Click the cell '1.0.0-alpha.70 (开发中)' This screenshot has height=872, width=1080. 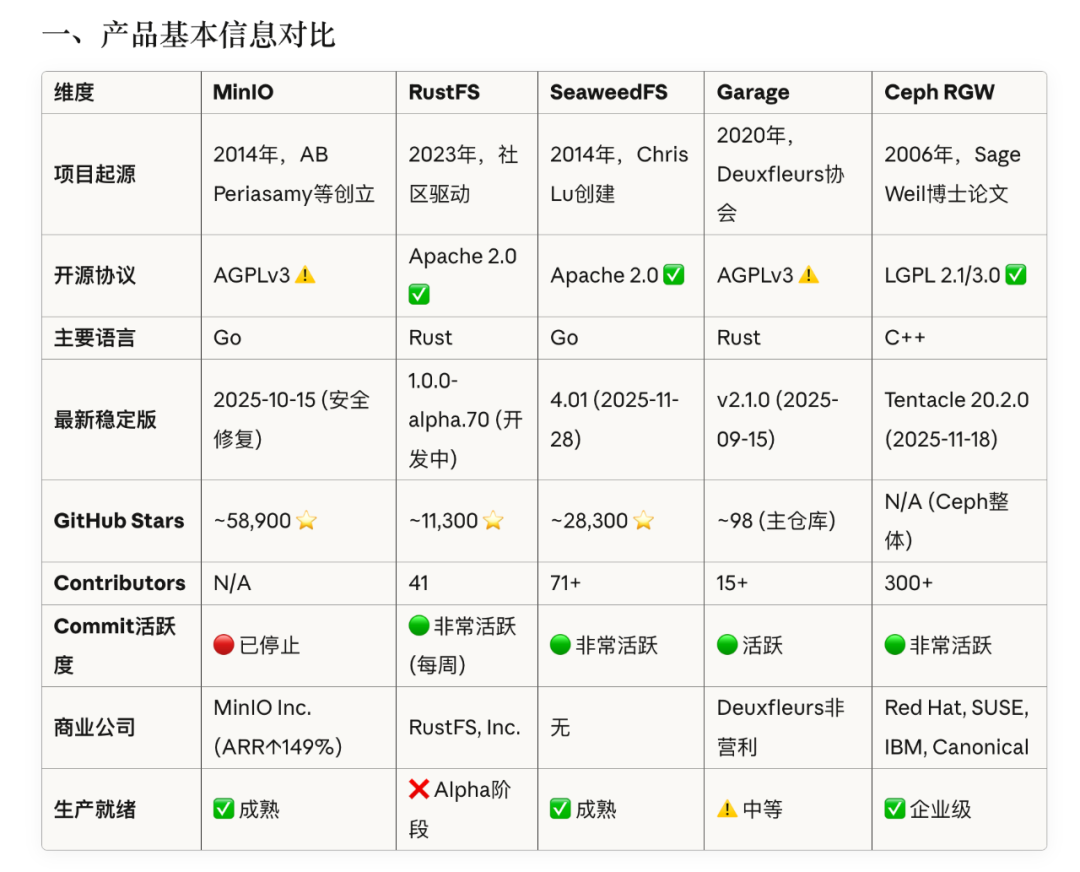pyautogui.click(x=466, y=419)
